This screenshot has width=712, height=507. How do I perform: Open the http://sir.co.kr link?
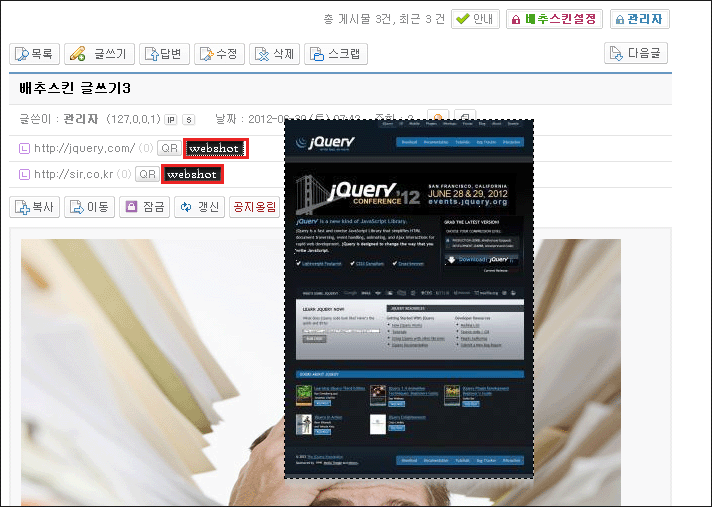74,174
